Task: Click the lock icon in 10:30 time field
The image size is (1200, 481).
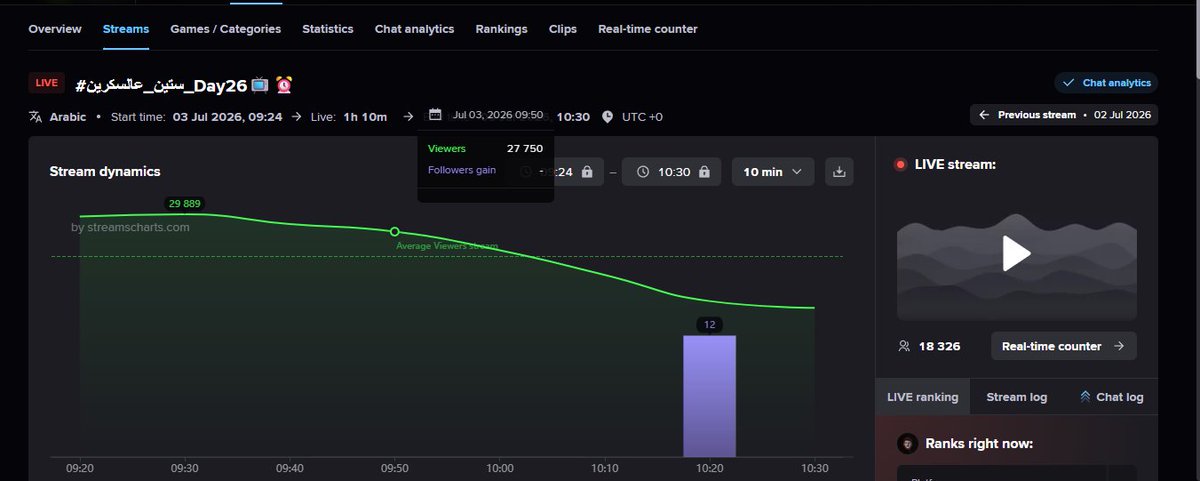Action: coord(704,172)
